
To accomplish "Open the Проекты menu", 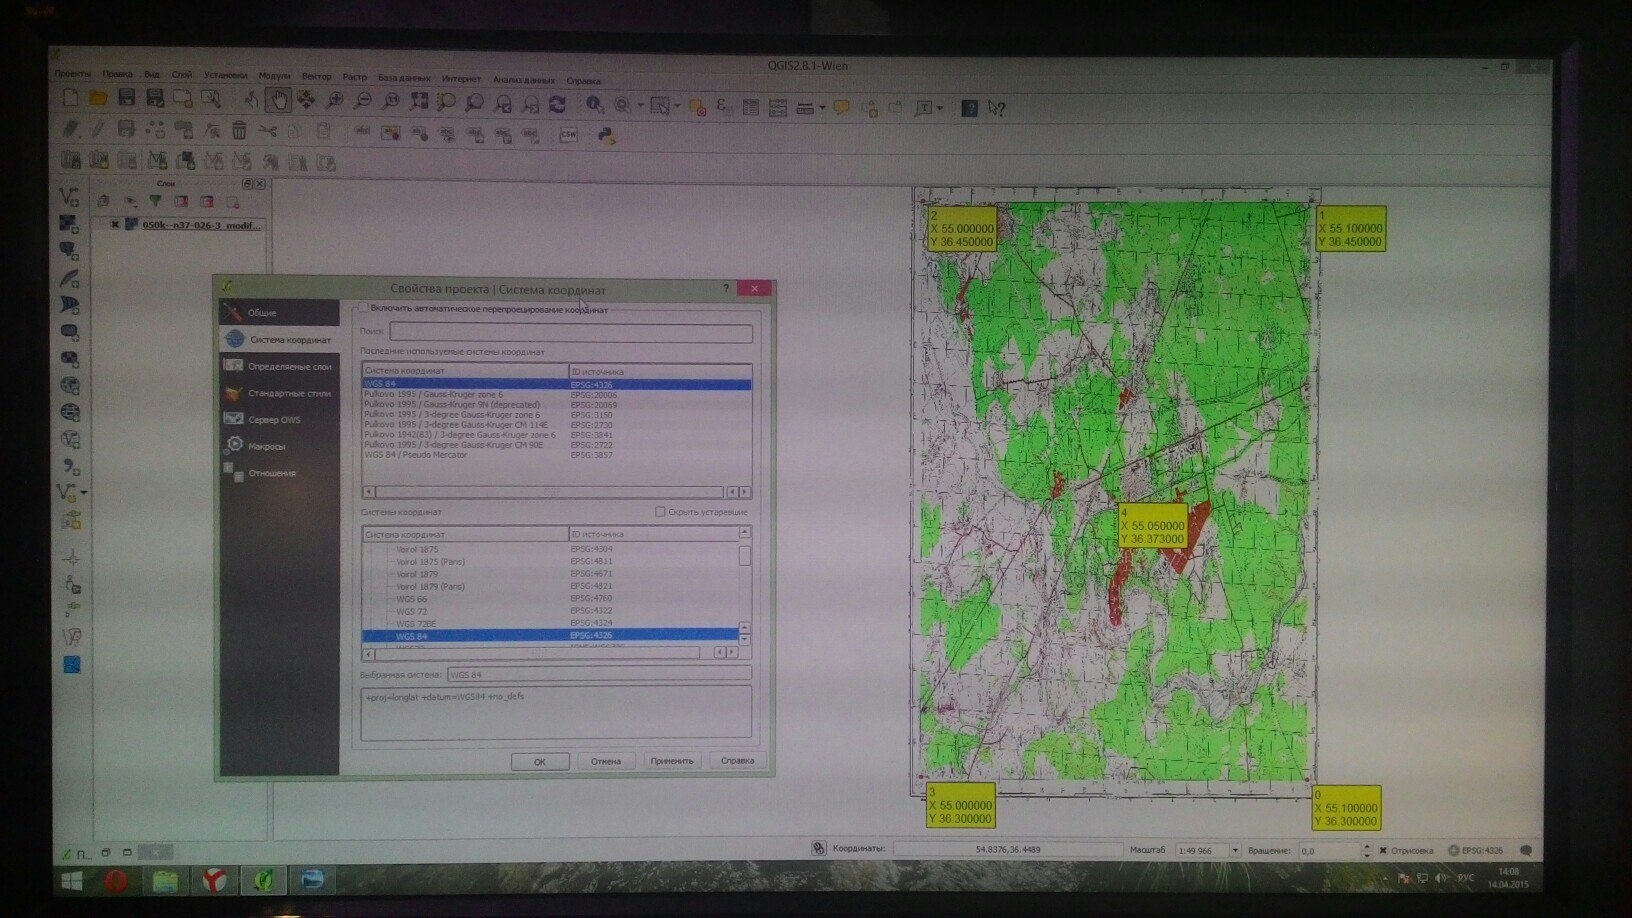I will [x=72, y=73].
